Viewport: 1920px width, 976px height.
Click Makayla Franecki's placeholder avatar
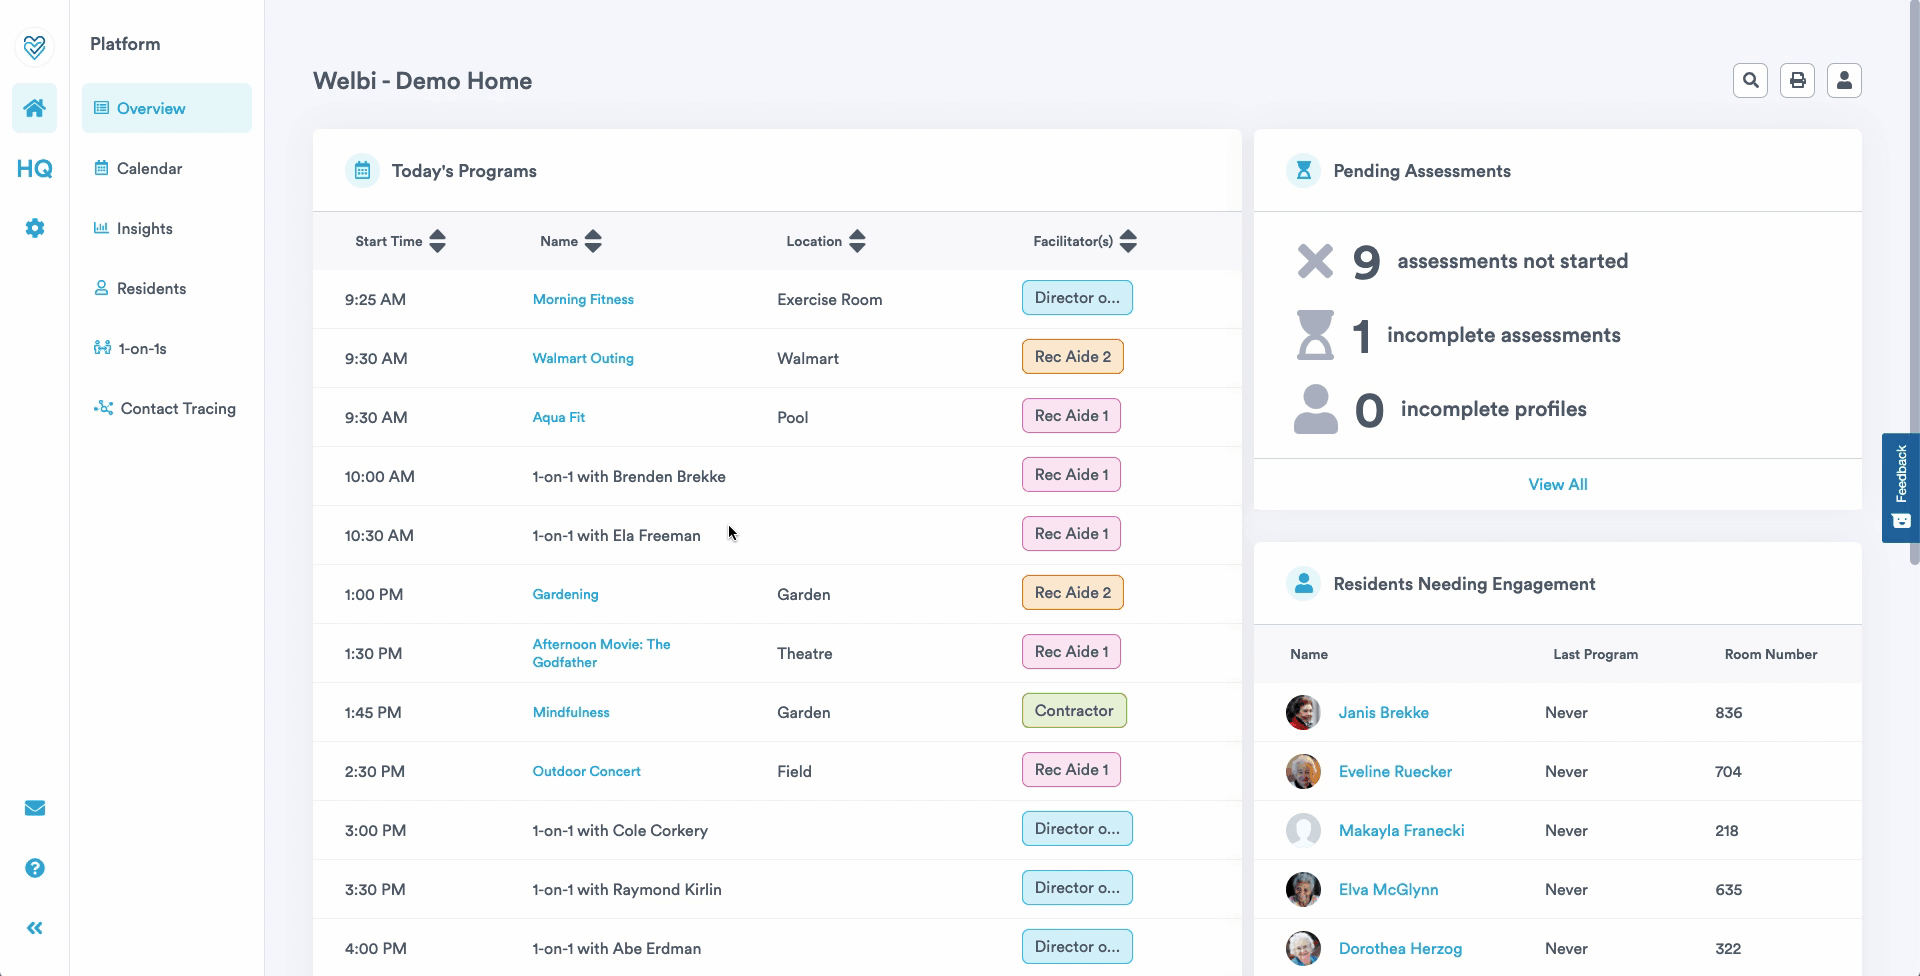click(1303, 830)
